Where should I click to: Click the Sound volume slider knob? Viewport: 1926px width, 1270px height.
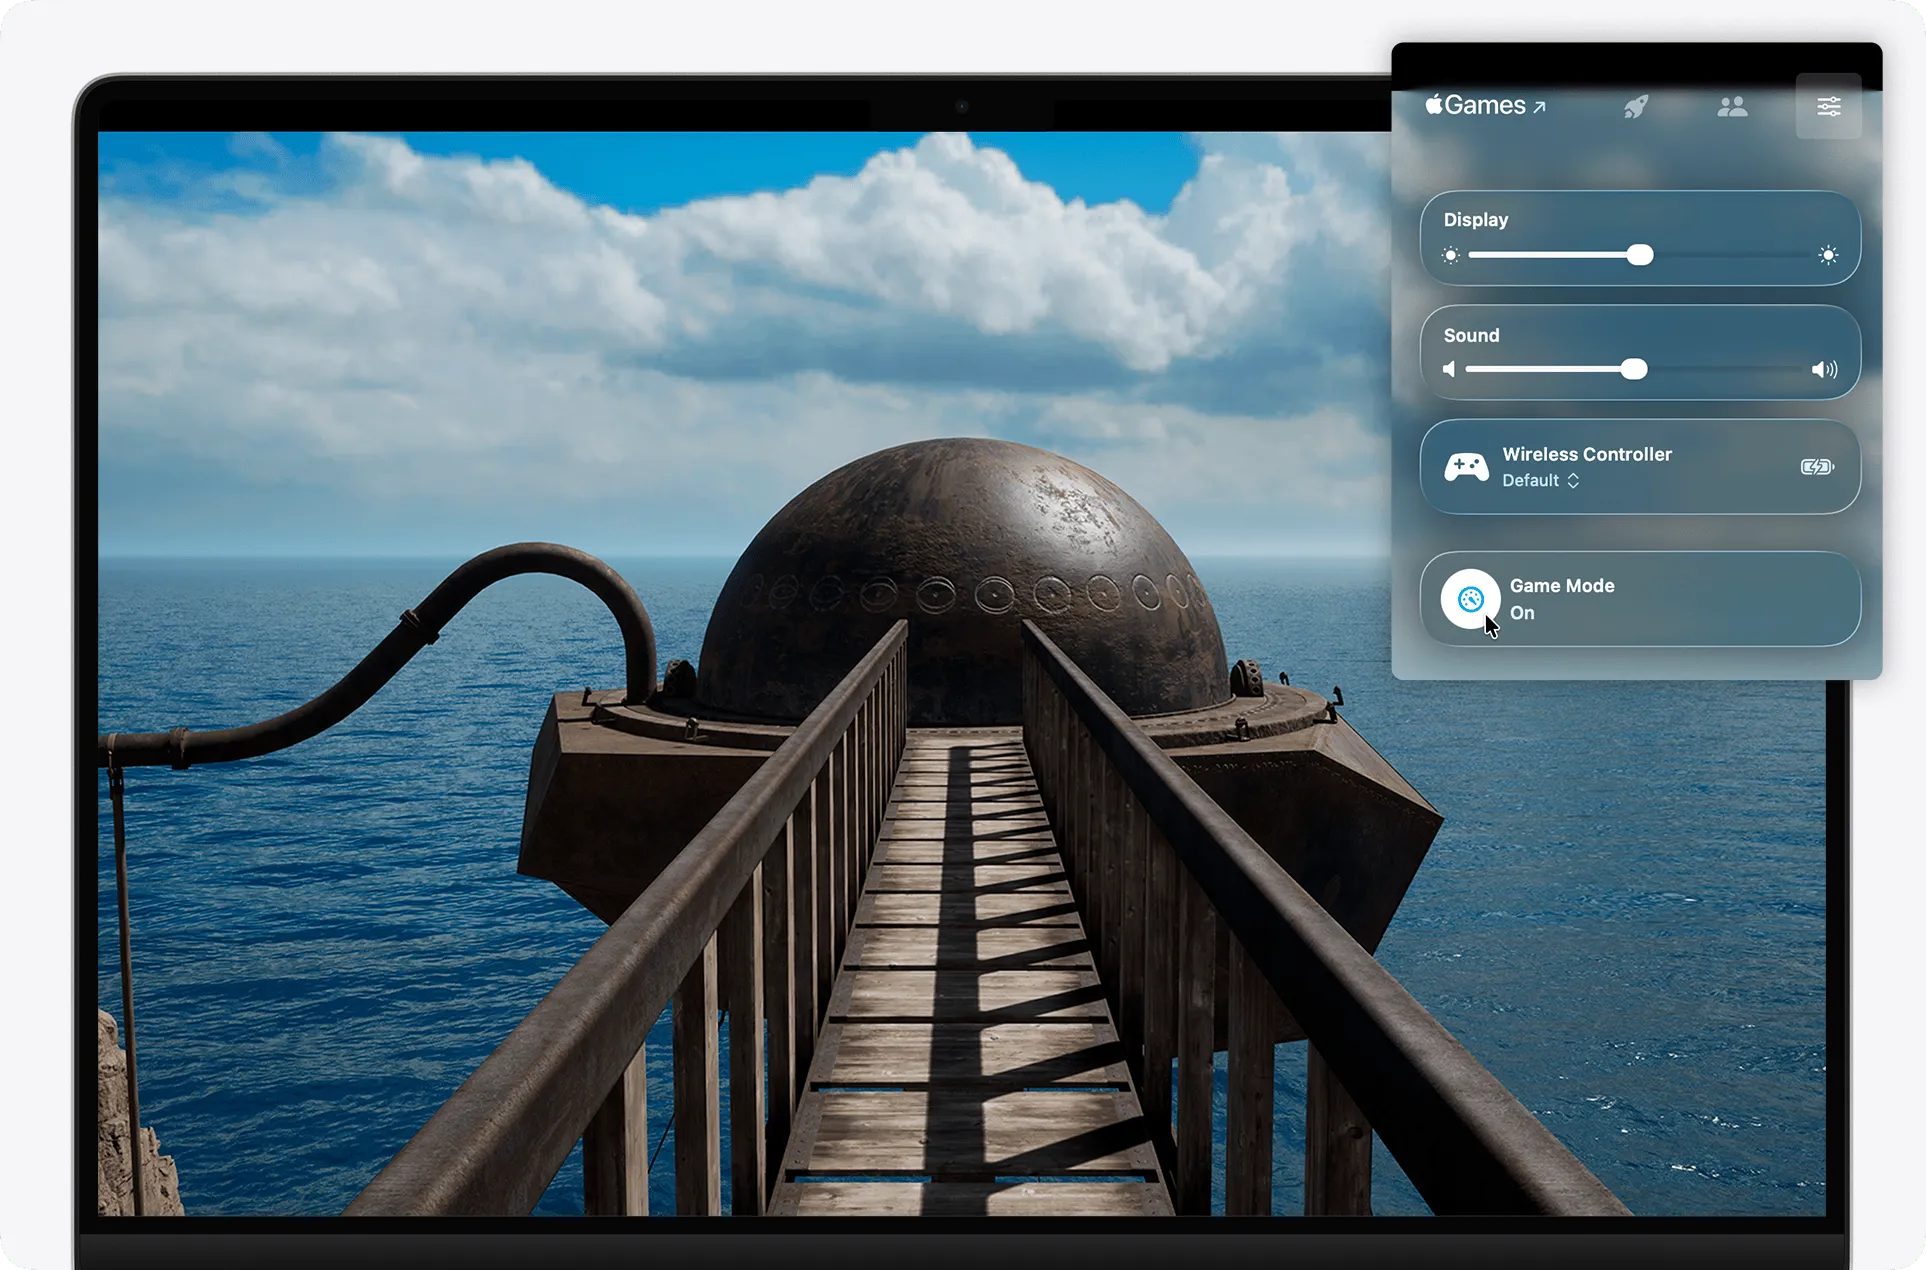coord(1634,370)
